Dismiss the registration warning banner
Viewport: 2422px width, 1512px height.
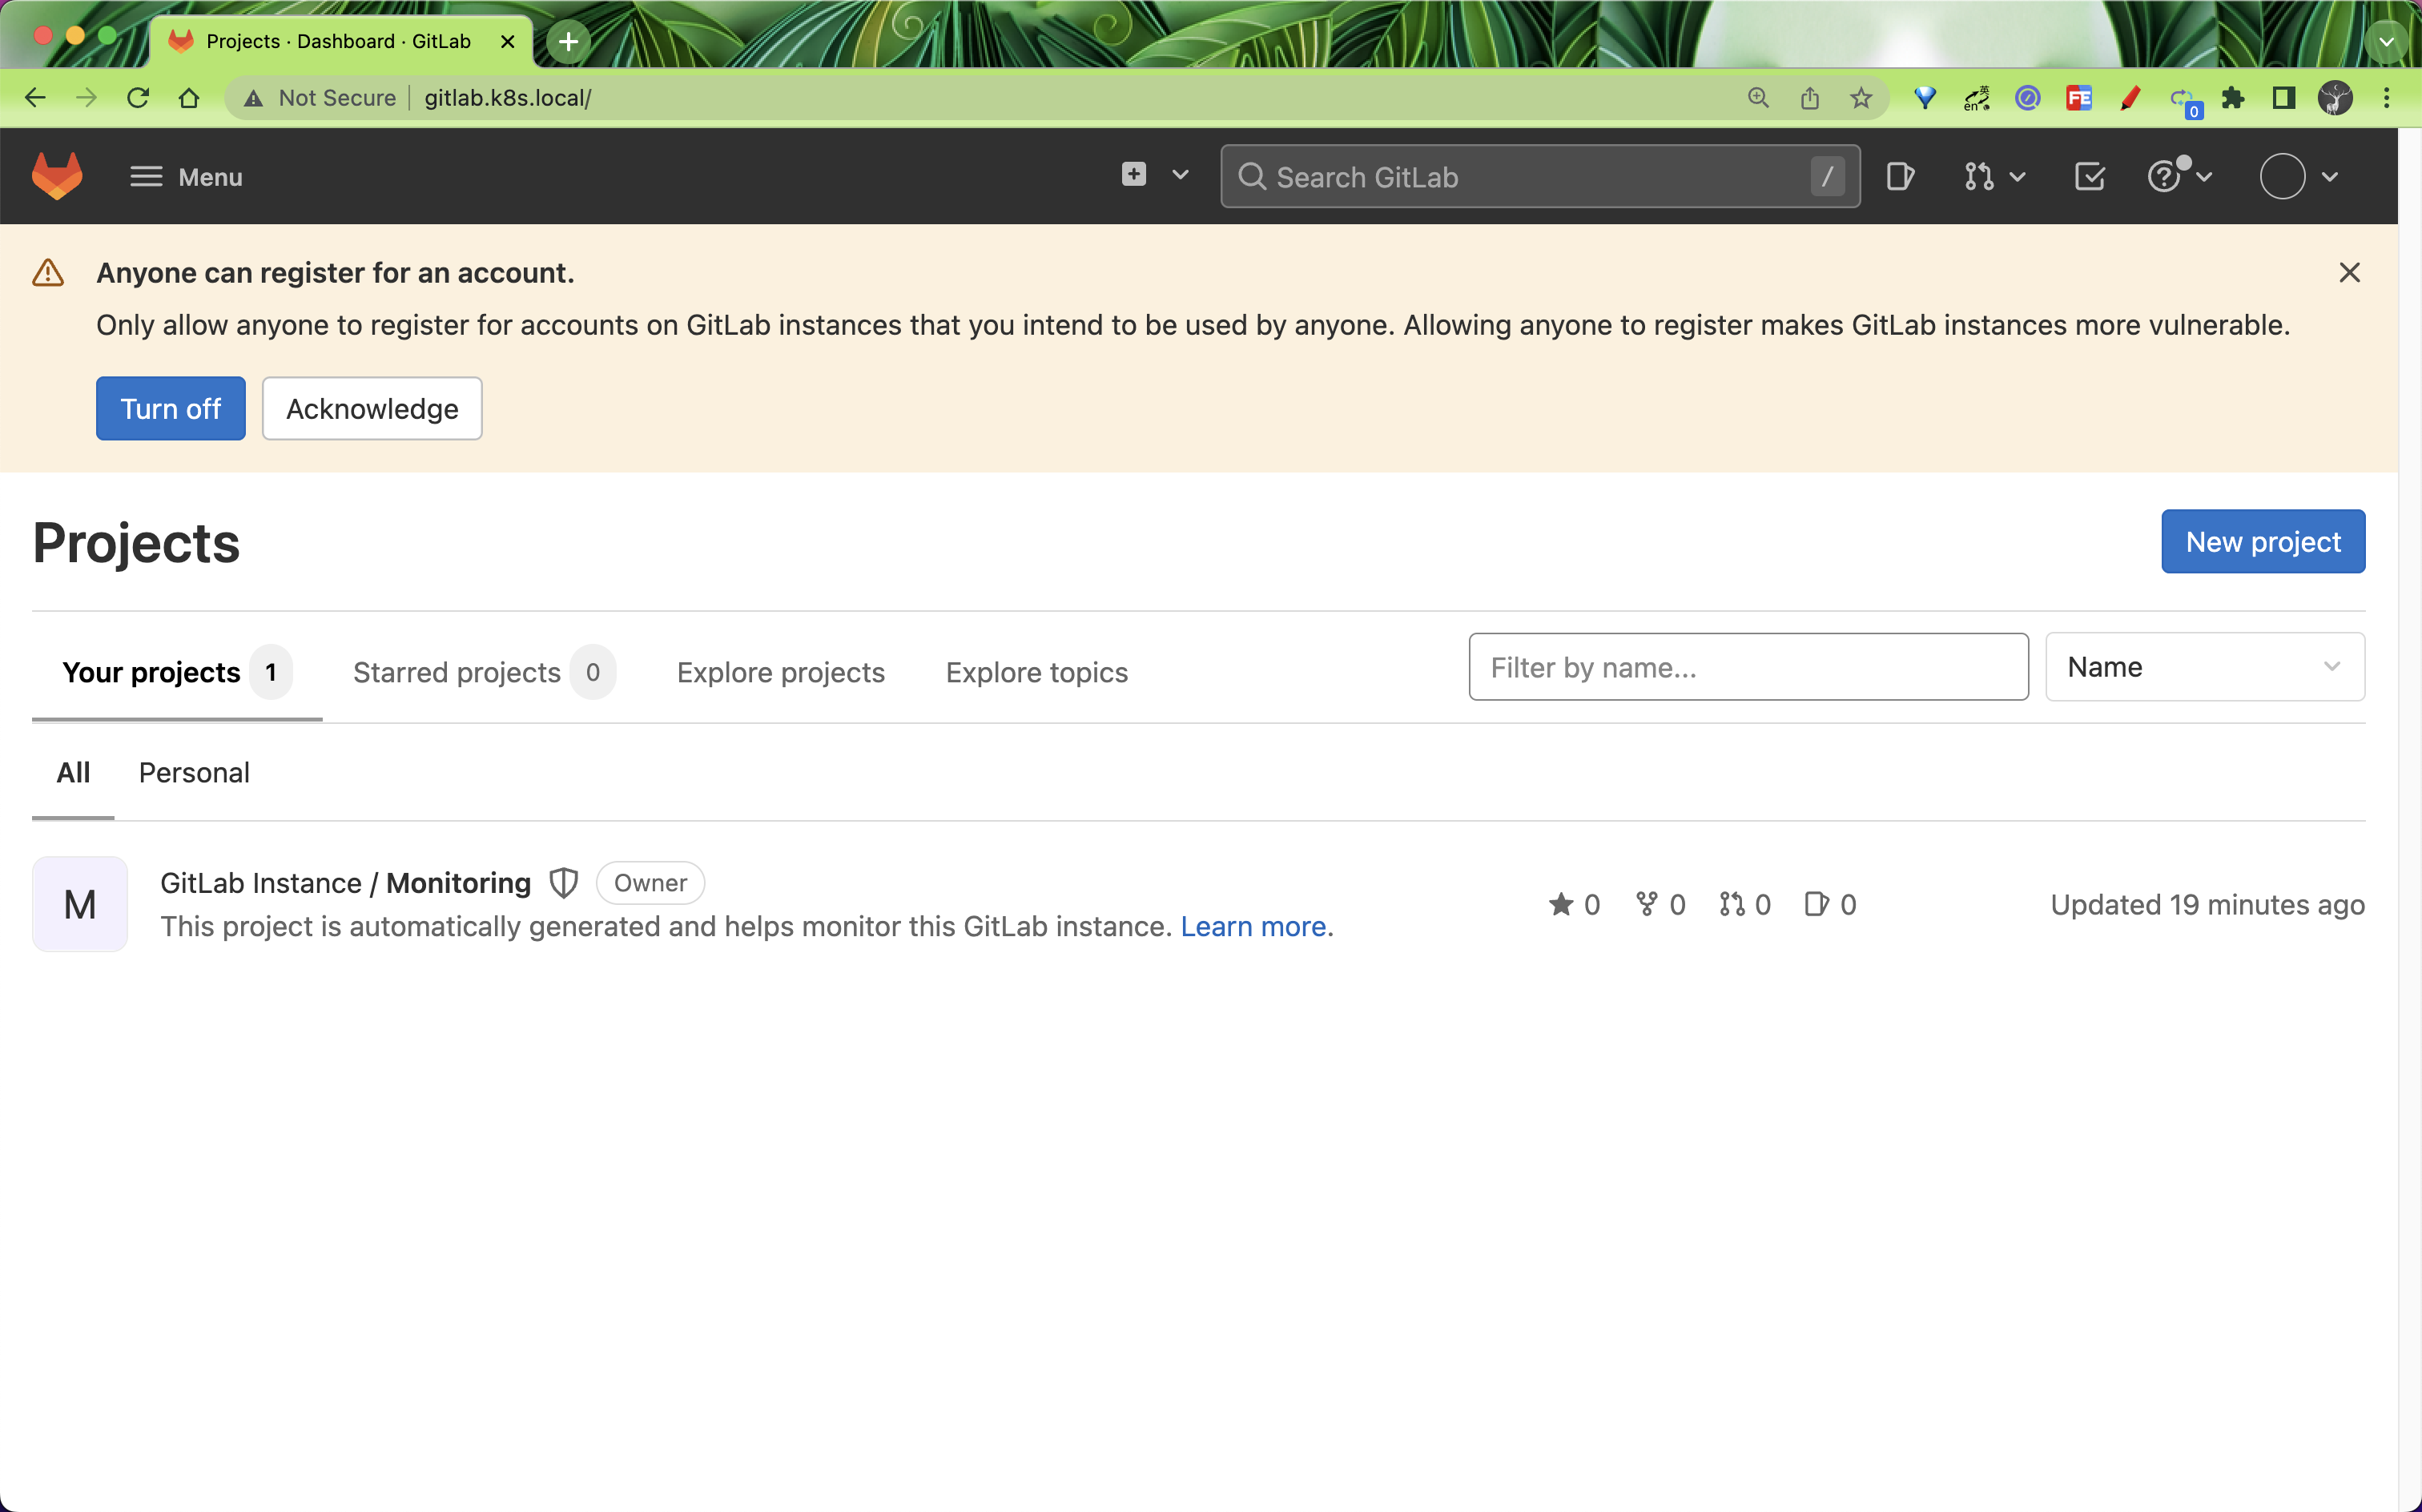tap(2349, 273)
